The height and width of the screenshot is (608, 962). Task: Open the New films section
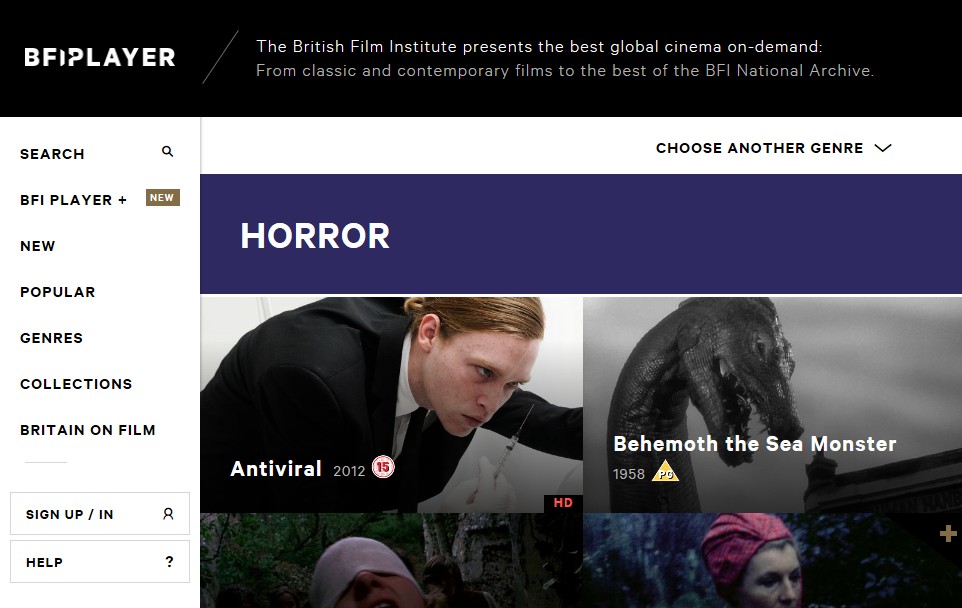37,246
